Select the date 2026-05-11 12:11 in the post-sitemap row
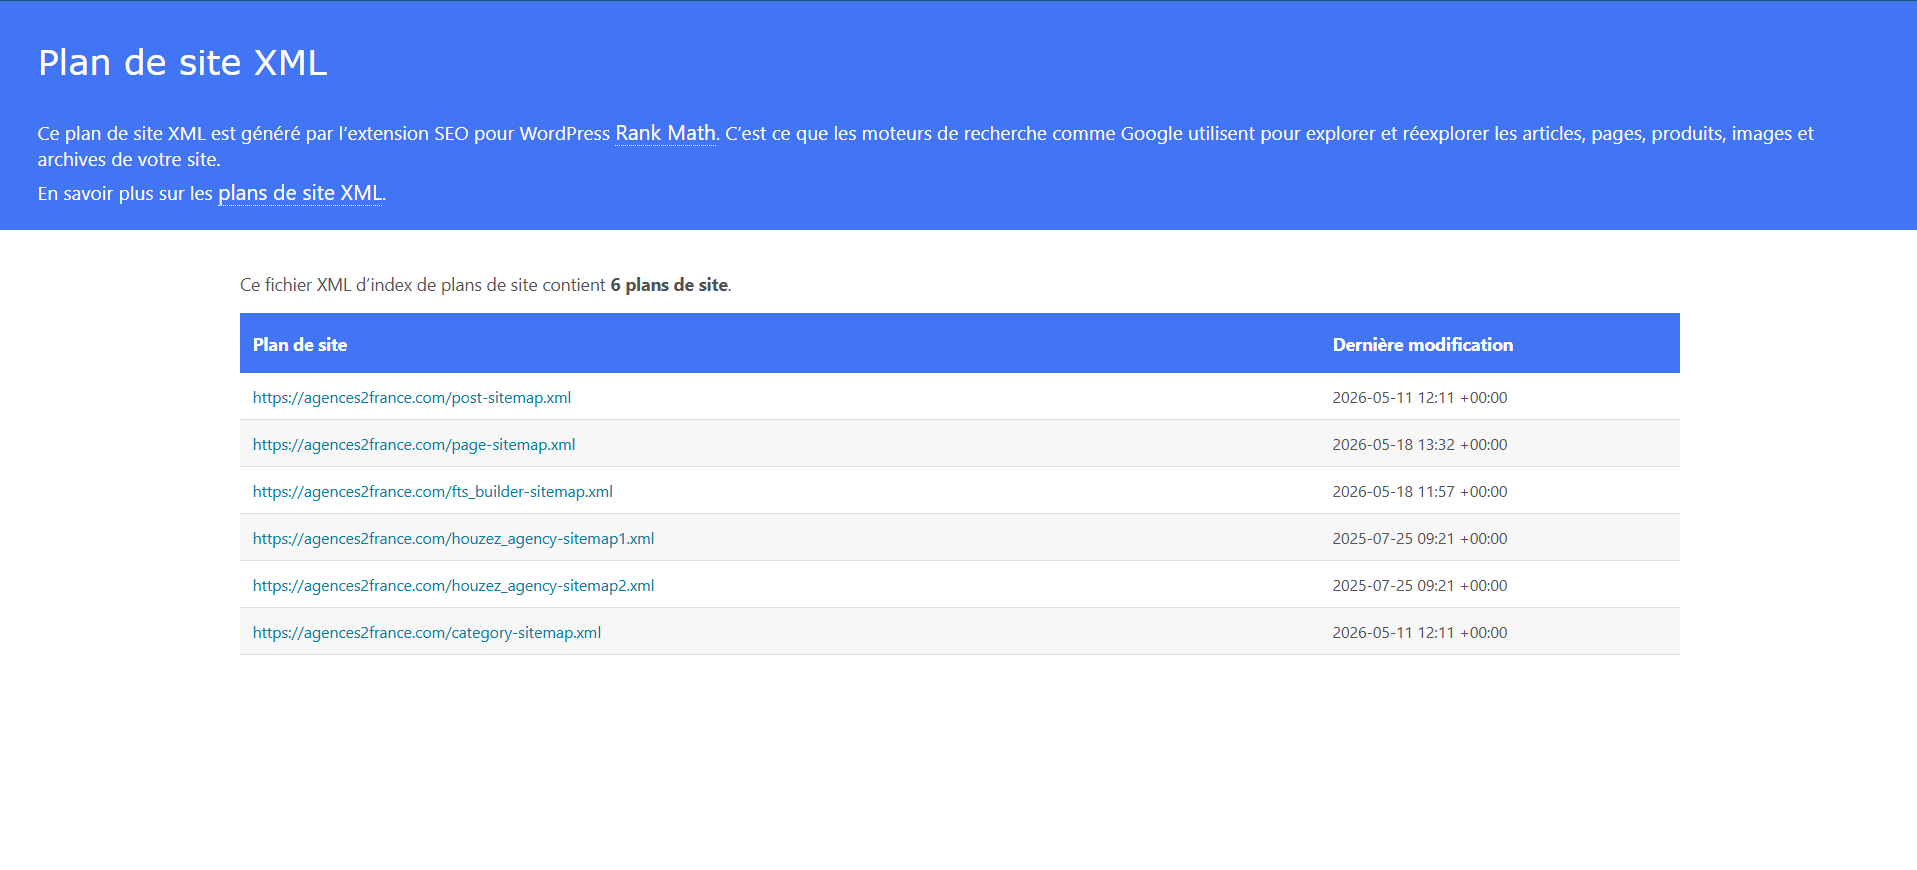This screenshot has height=870, width=1917. tap(1419, 397)
